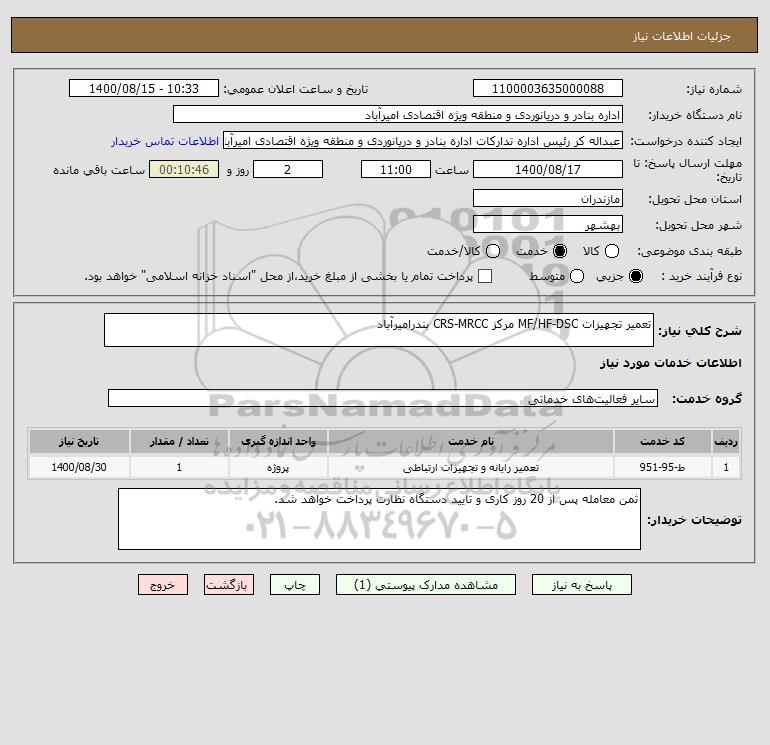Click the پاسخ به نیاز button
770x745 pixels.
581,584
